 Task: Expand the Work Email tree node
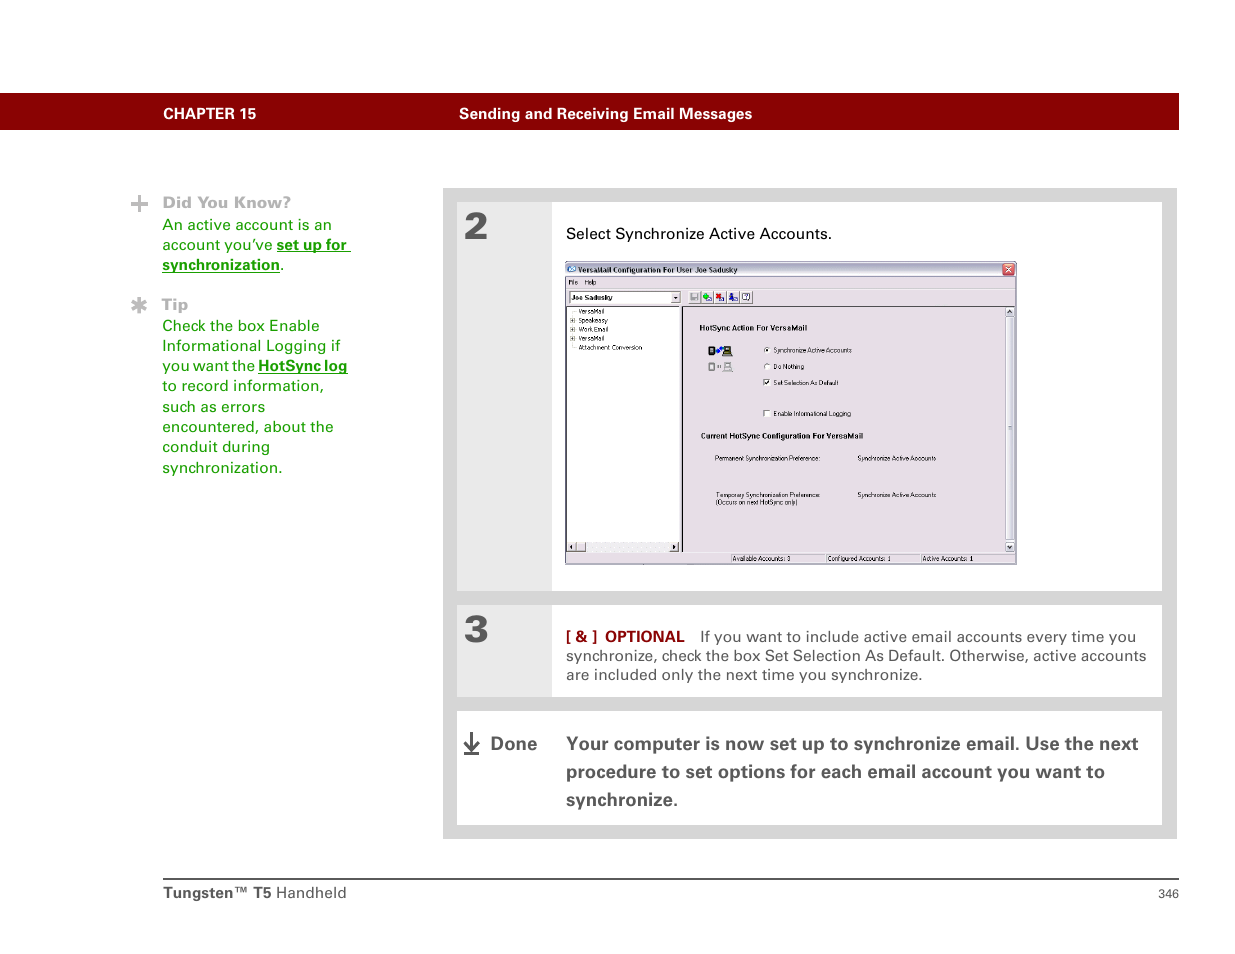pyautogui.click(x=573, y=329)
